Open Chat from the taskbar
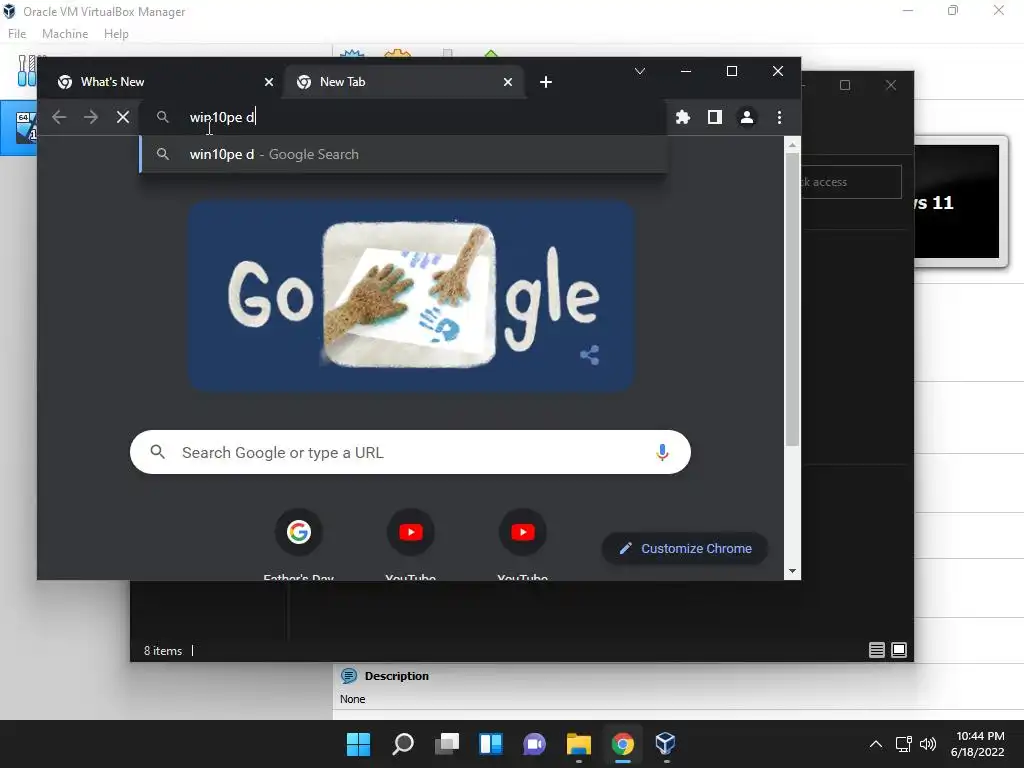1024x768 pixels. 535,744
